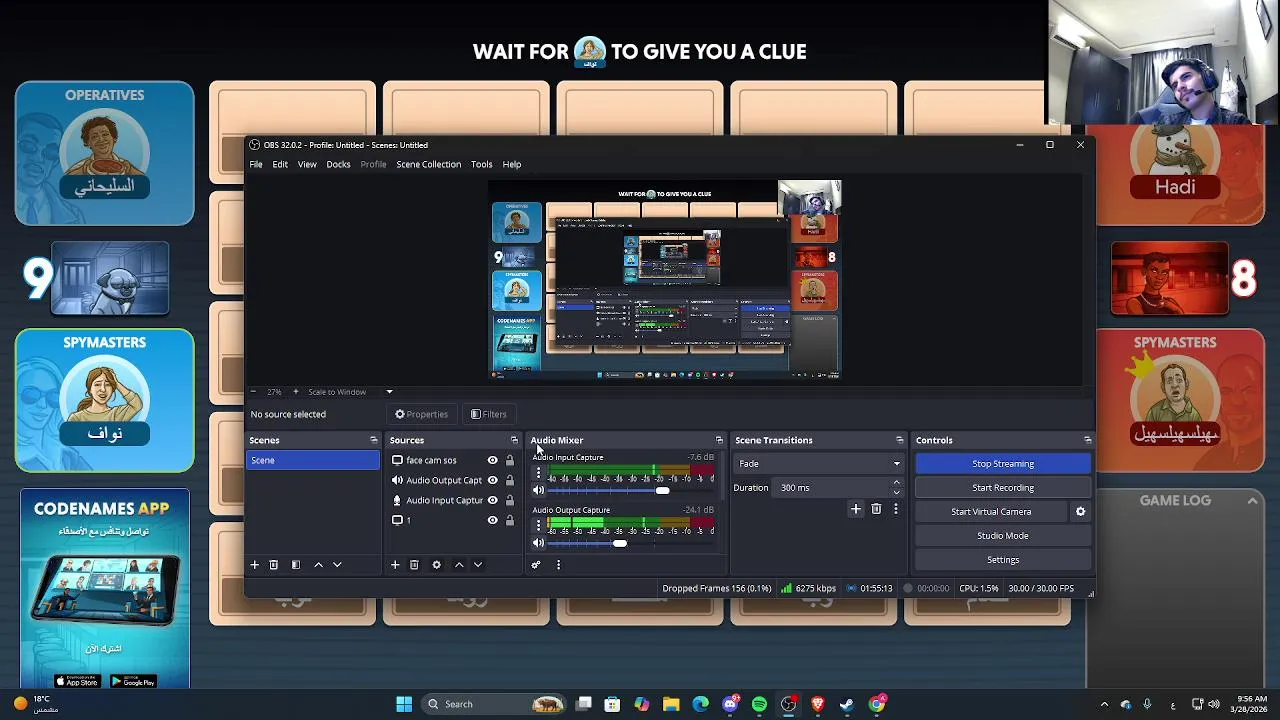
Task: Open Audio Input Capture options dots
Action: click(x=538, y=472)
